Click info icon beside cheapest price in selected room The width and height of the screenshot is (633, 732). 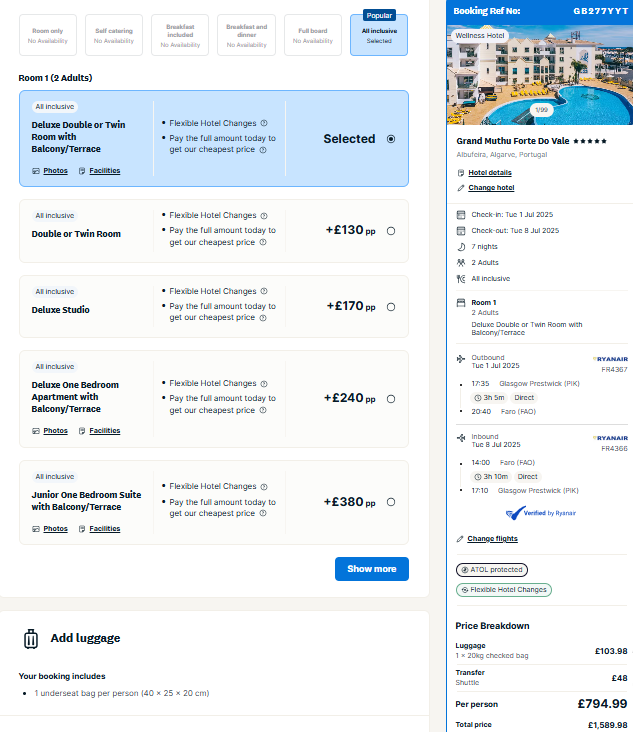pyautogui.click(x=263, y=150)
